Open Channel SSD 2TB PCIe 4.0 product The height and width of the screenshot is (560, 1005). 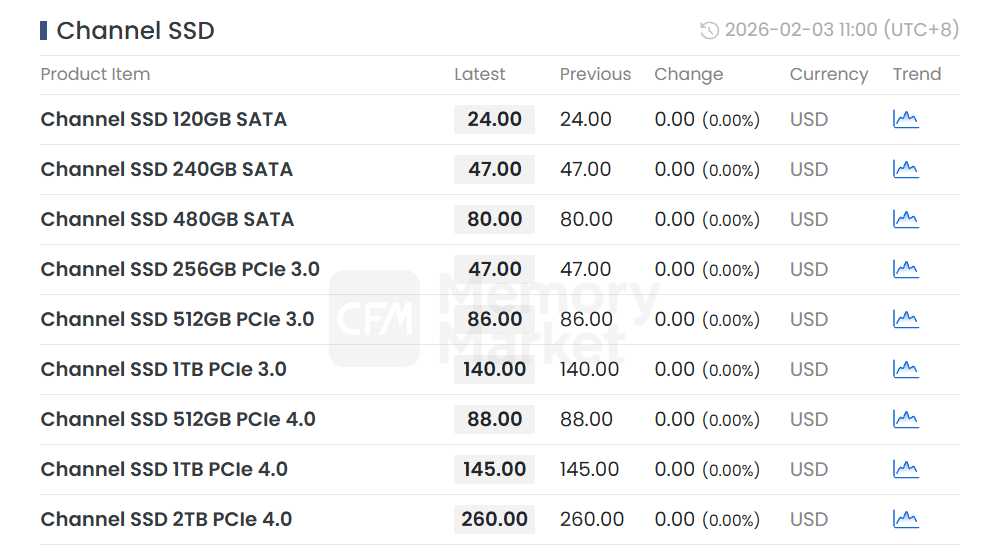click(166, 520)
